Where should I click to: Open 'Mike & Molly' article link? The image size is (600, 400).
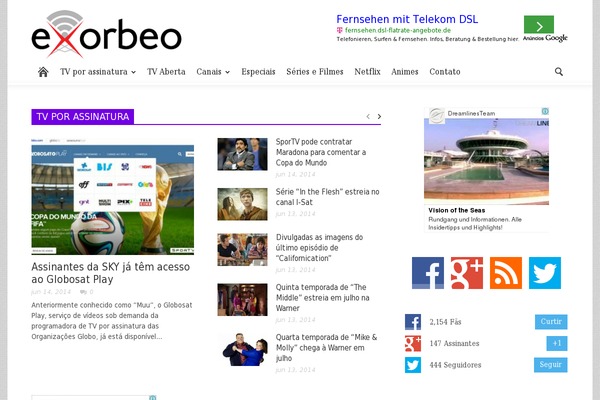(326, 348)
